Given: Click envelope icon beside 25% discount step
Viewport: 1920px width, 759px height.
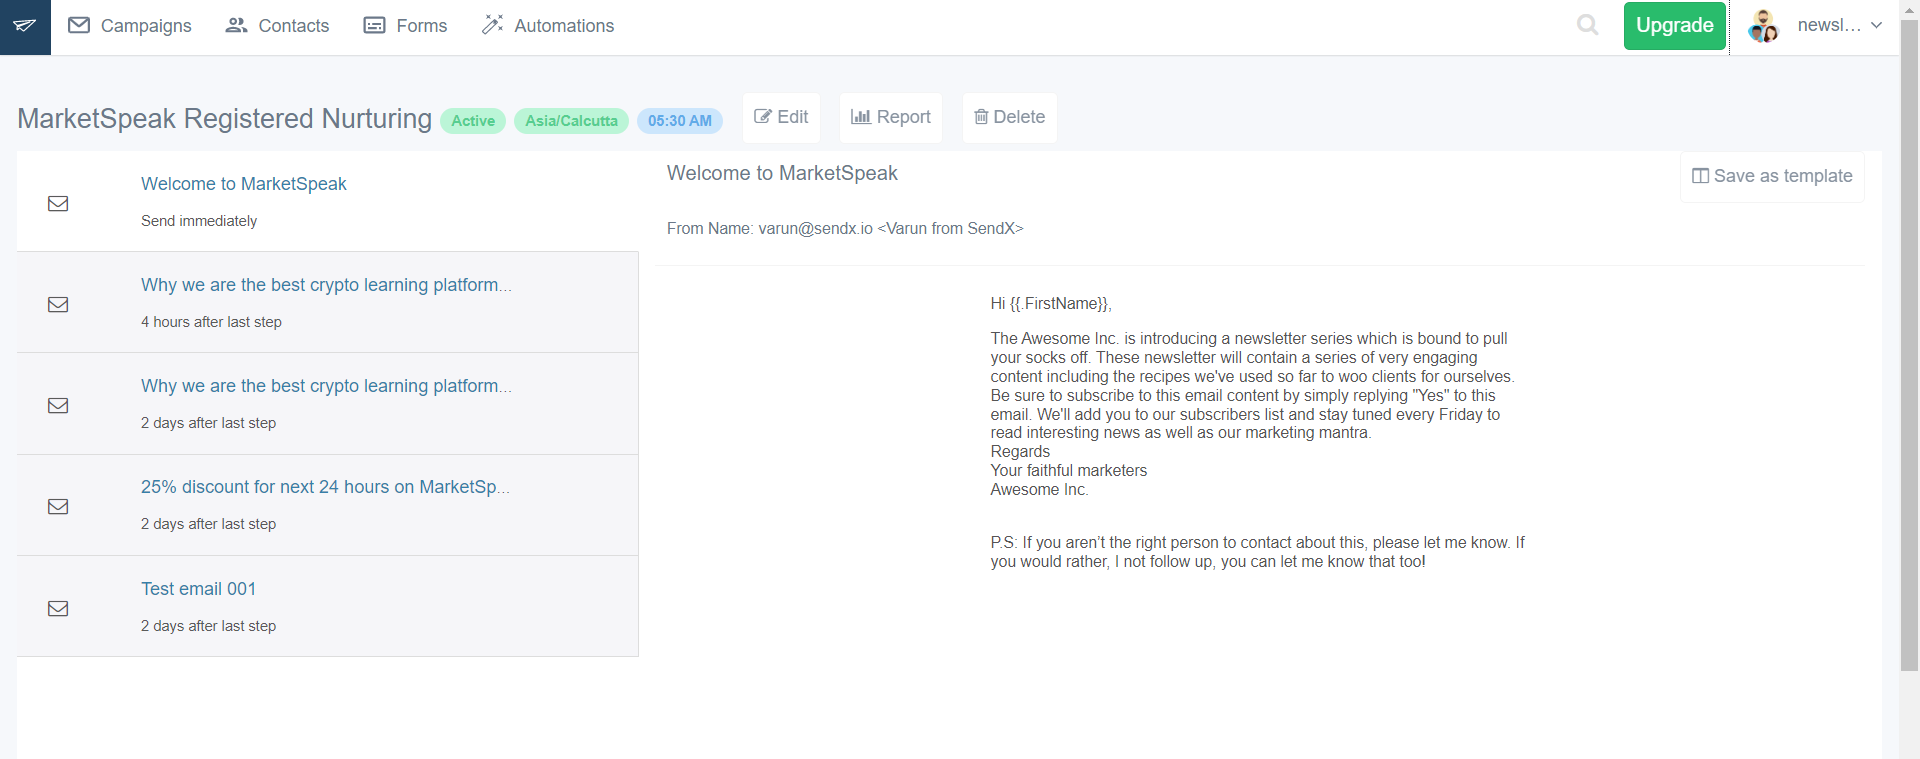Looking at the screenshot, I should point(58,506).
